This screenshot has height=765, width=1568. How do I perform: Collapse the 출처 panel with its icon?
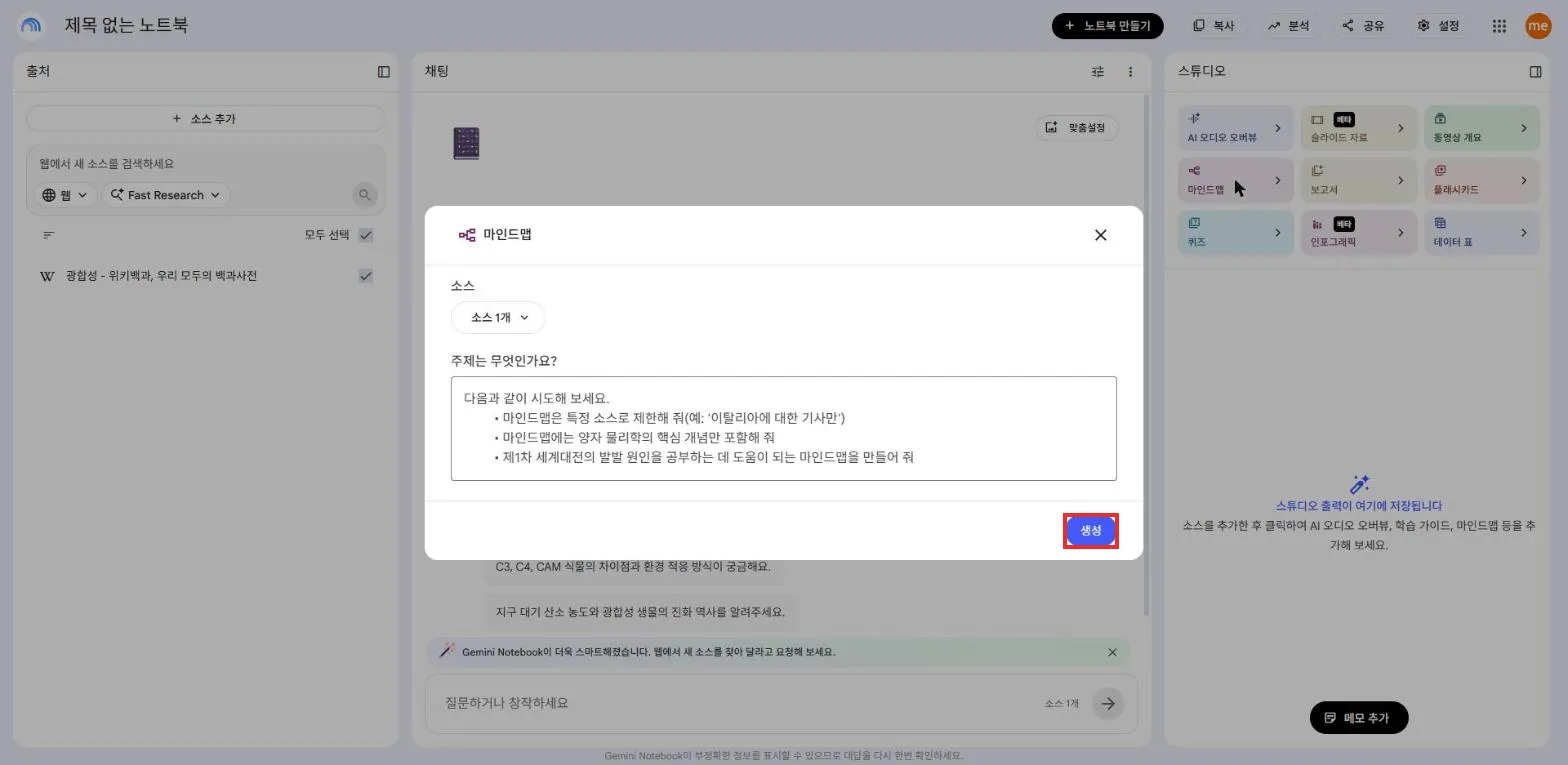[x=383, y=71]
